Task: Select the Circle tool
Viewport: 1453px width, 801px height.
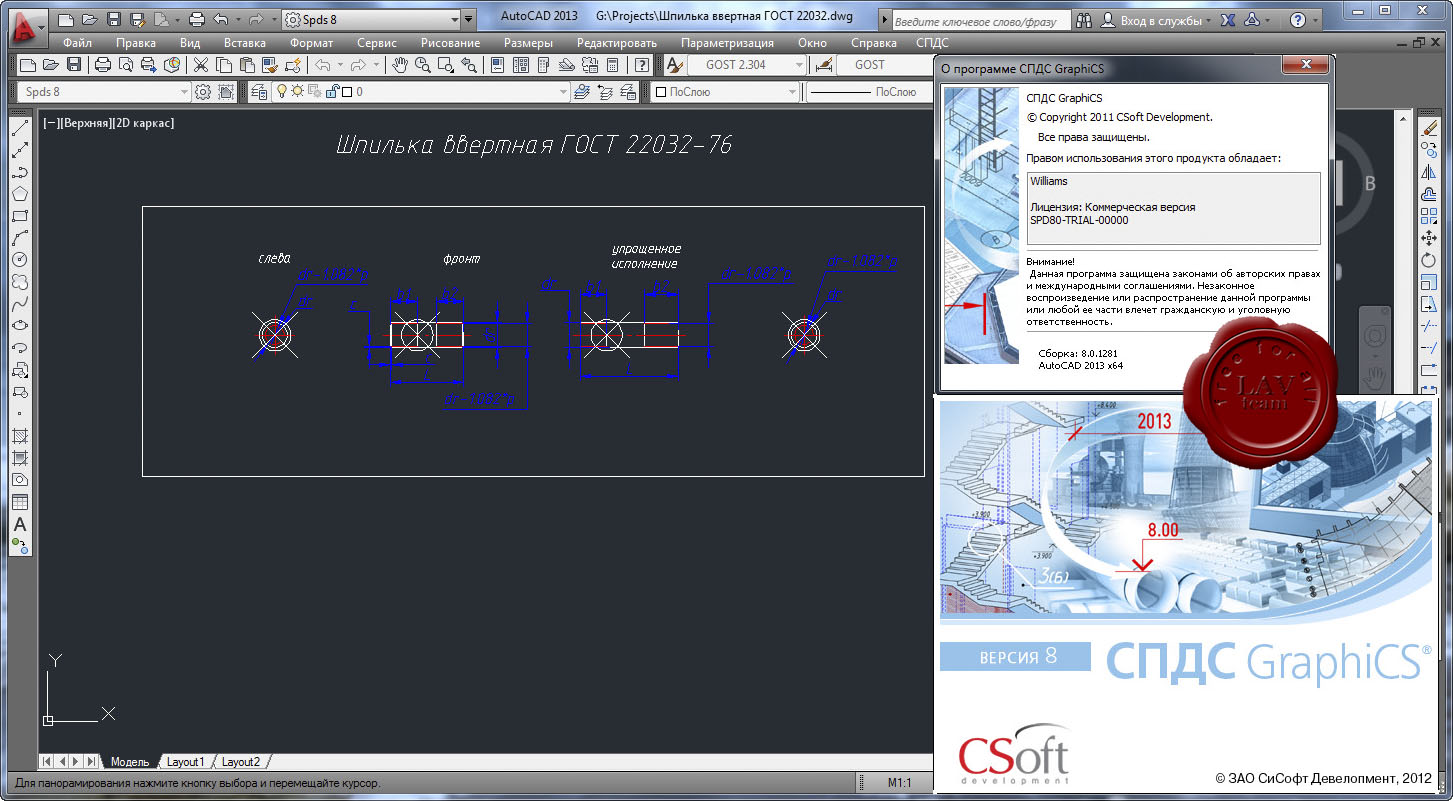Action: coord(19,260)
